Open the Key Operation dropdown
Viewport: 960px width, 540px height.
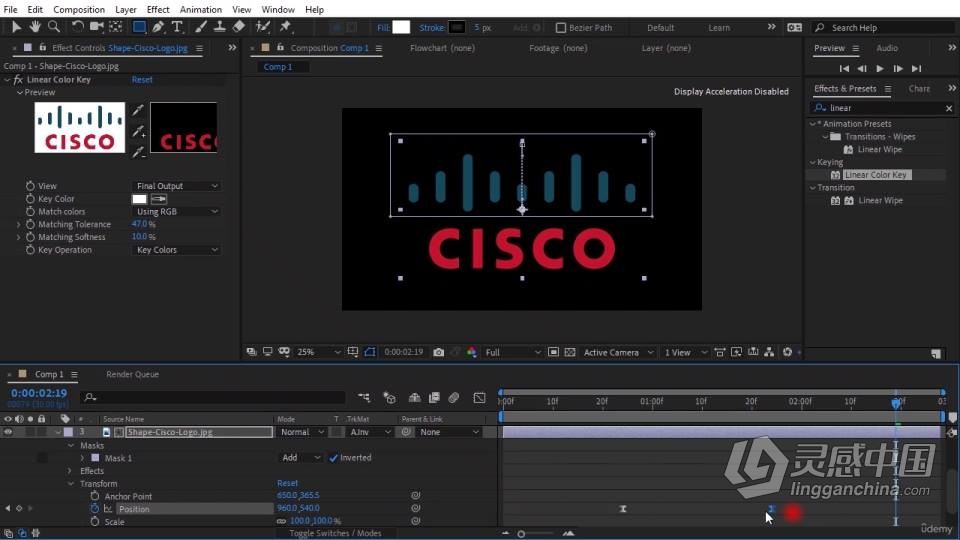176,250
